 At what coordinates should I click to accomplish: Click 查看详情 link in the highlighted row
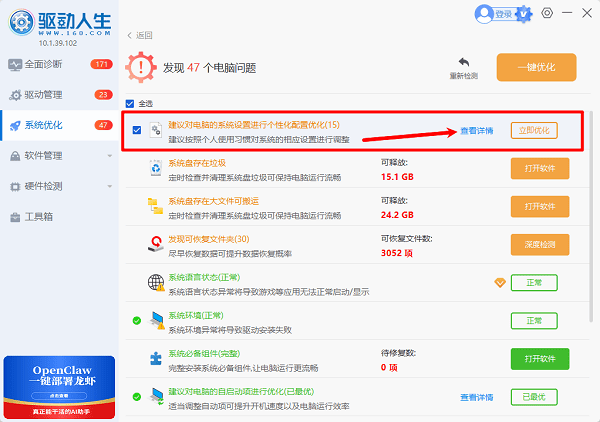click(x=476, y=131)
